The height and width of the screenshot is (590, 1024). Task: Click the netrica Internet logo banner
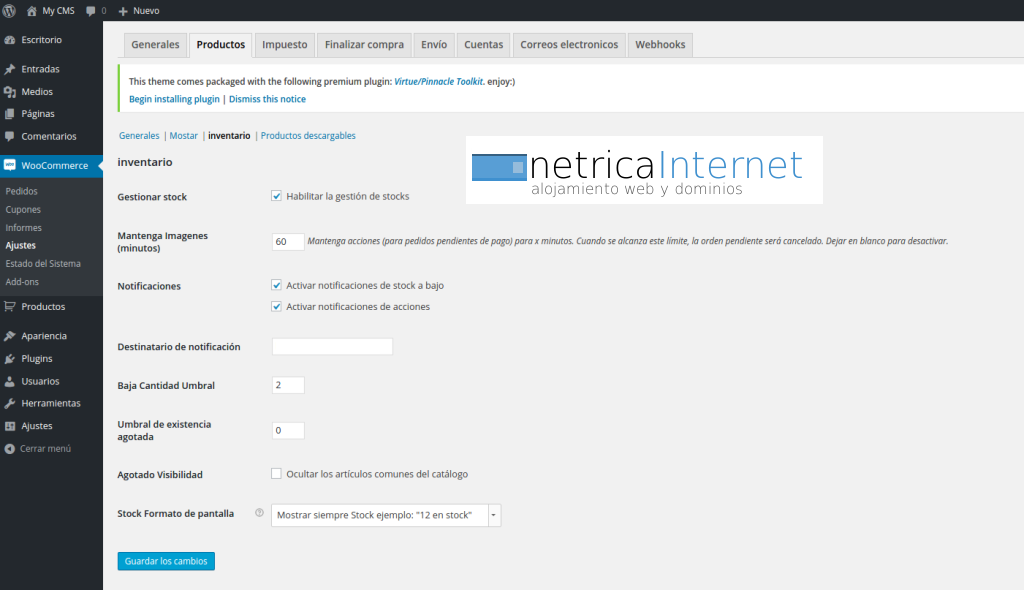[x=644, y=170]
